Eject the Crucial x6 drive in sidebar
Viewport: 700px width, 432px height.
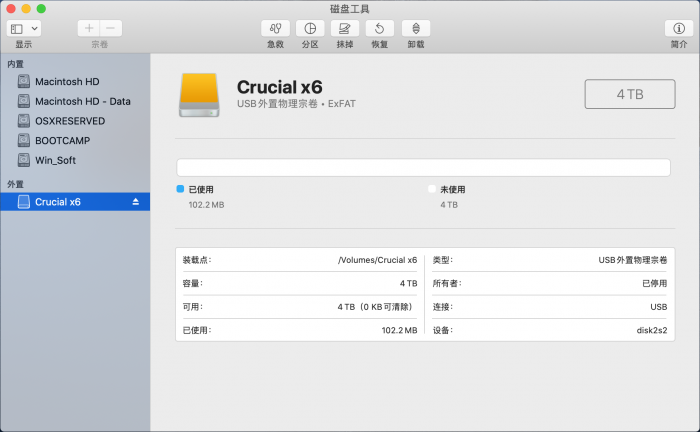pos(136,202)
